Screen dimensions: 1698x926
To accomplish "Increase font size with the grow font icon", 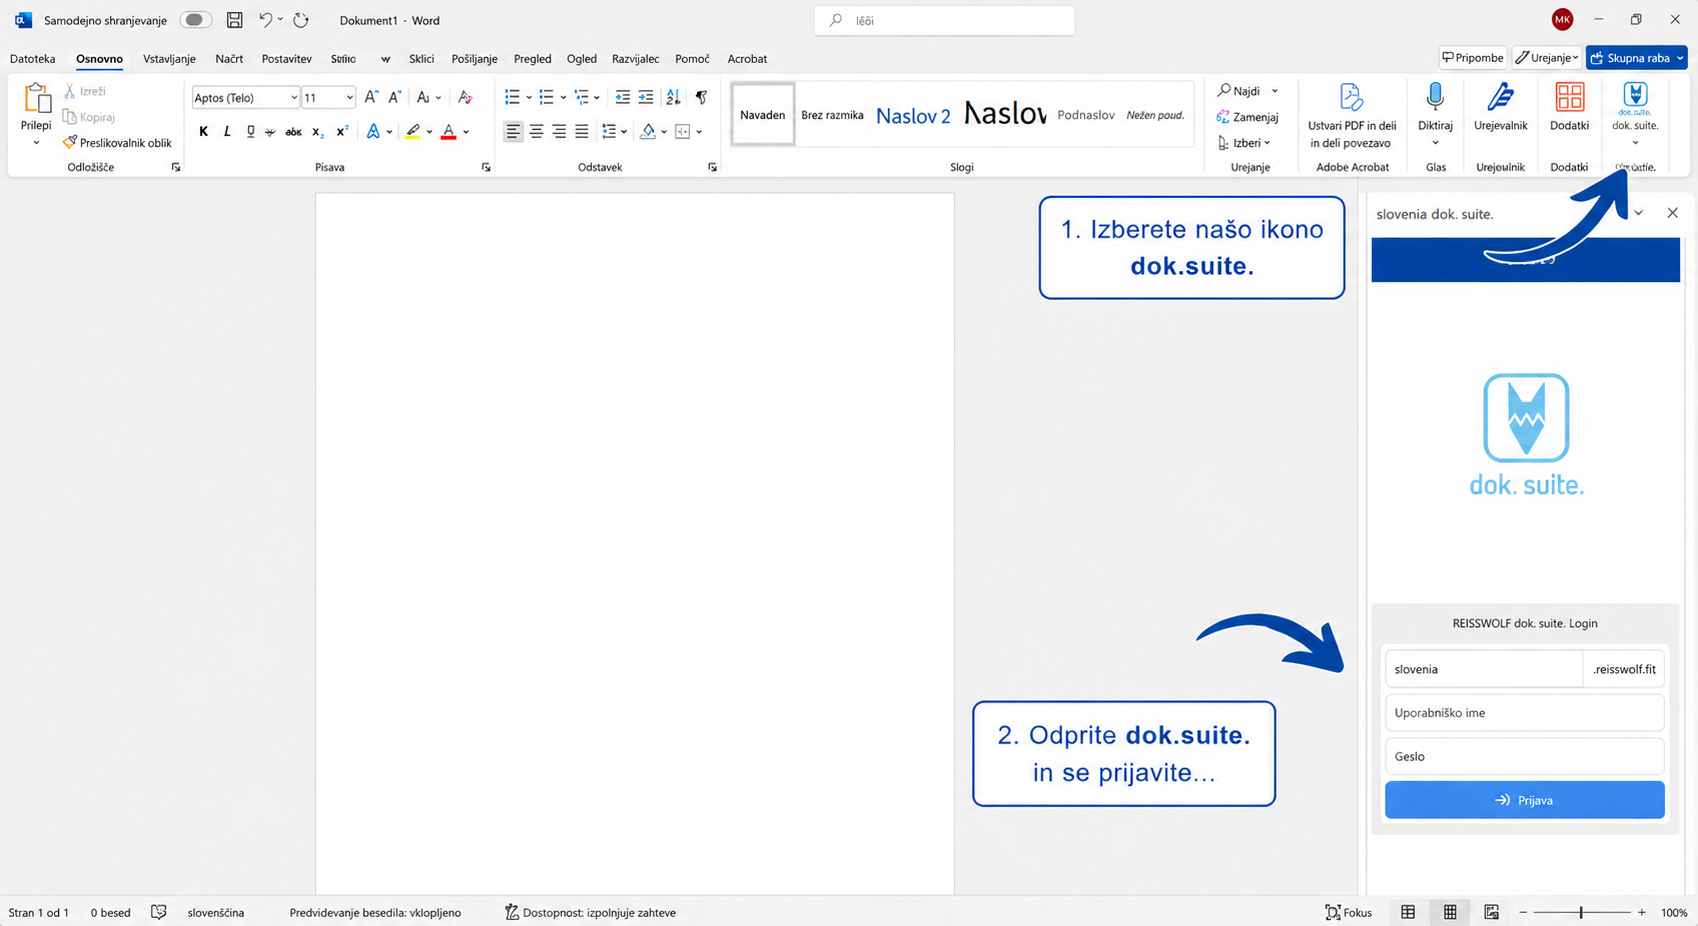I will (x=371, y=97).
